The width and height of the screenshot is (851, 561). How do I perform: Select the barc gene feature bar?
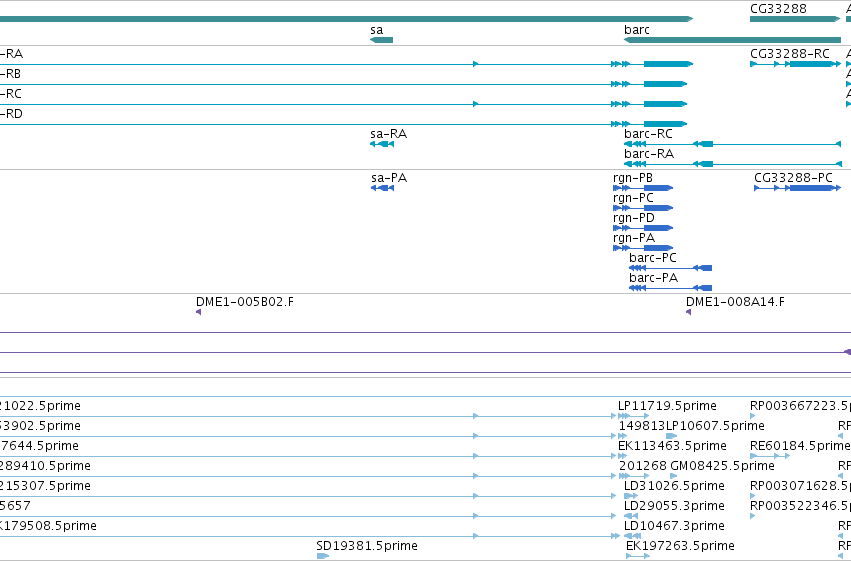click(732, 40)
